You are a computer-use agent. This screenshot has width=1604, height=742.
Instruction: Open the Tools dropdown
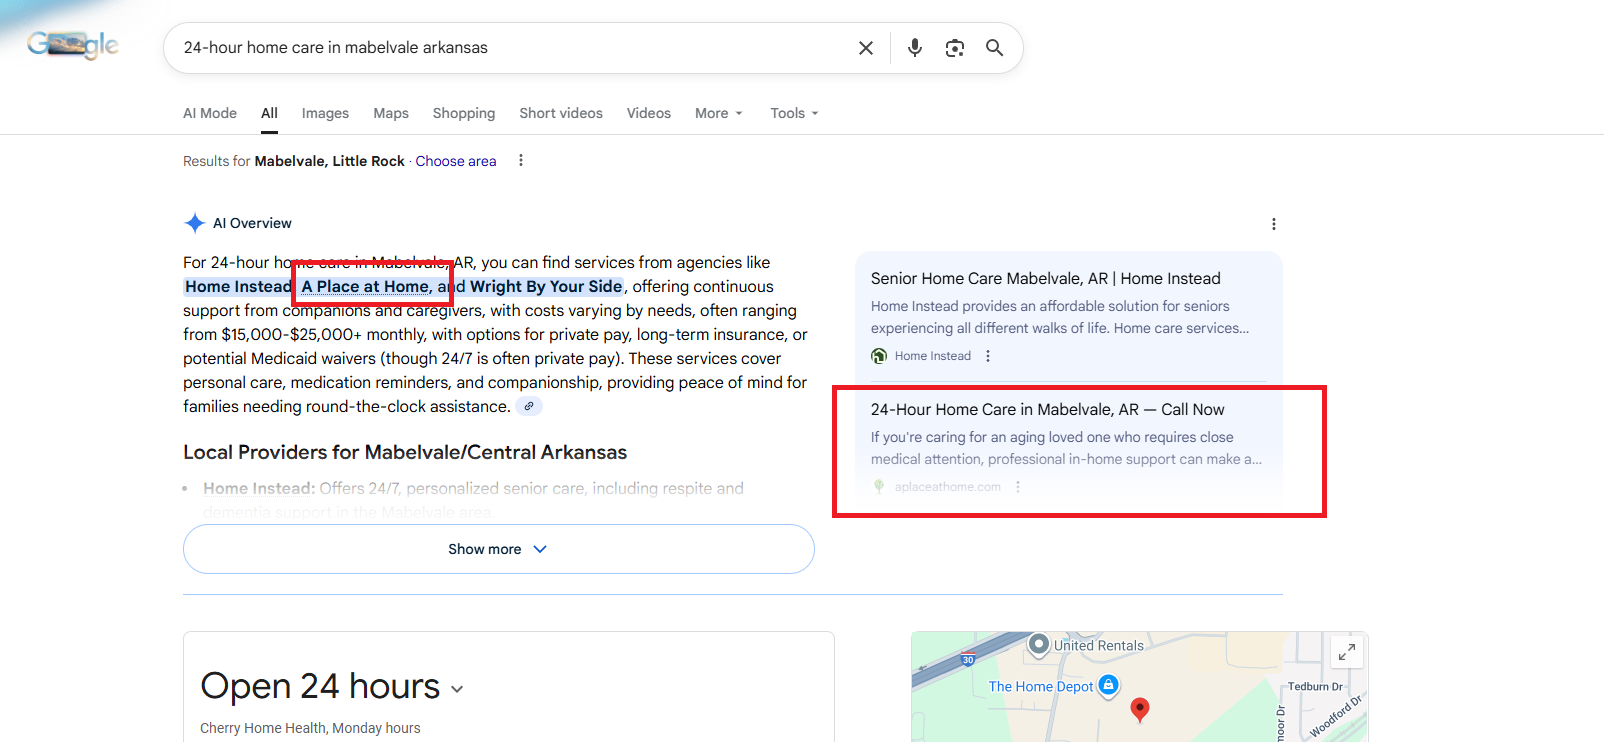click(794, 113)
